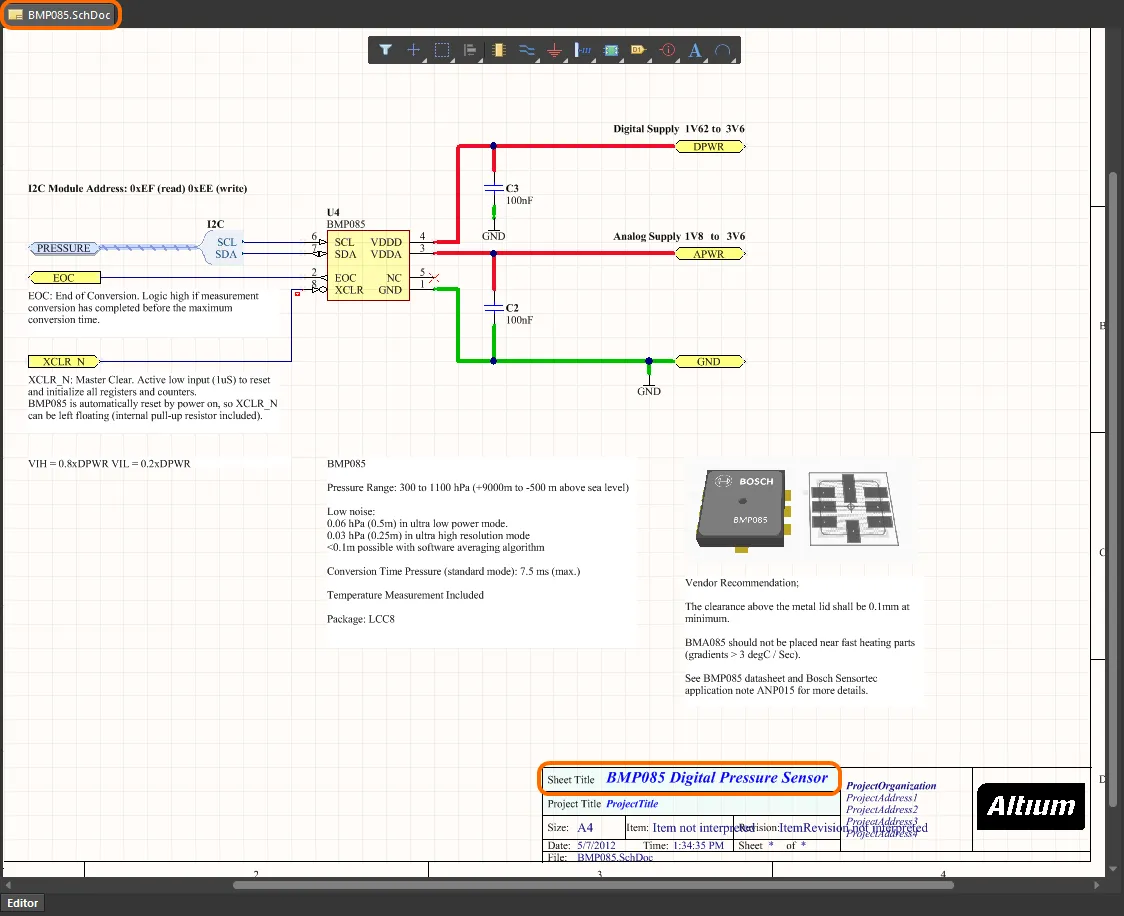
Task: Click the horizontal scrollbar thumb
Action: point(593,885)
